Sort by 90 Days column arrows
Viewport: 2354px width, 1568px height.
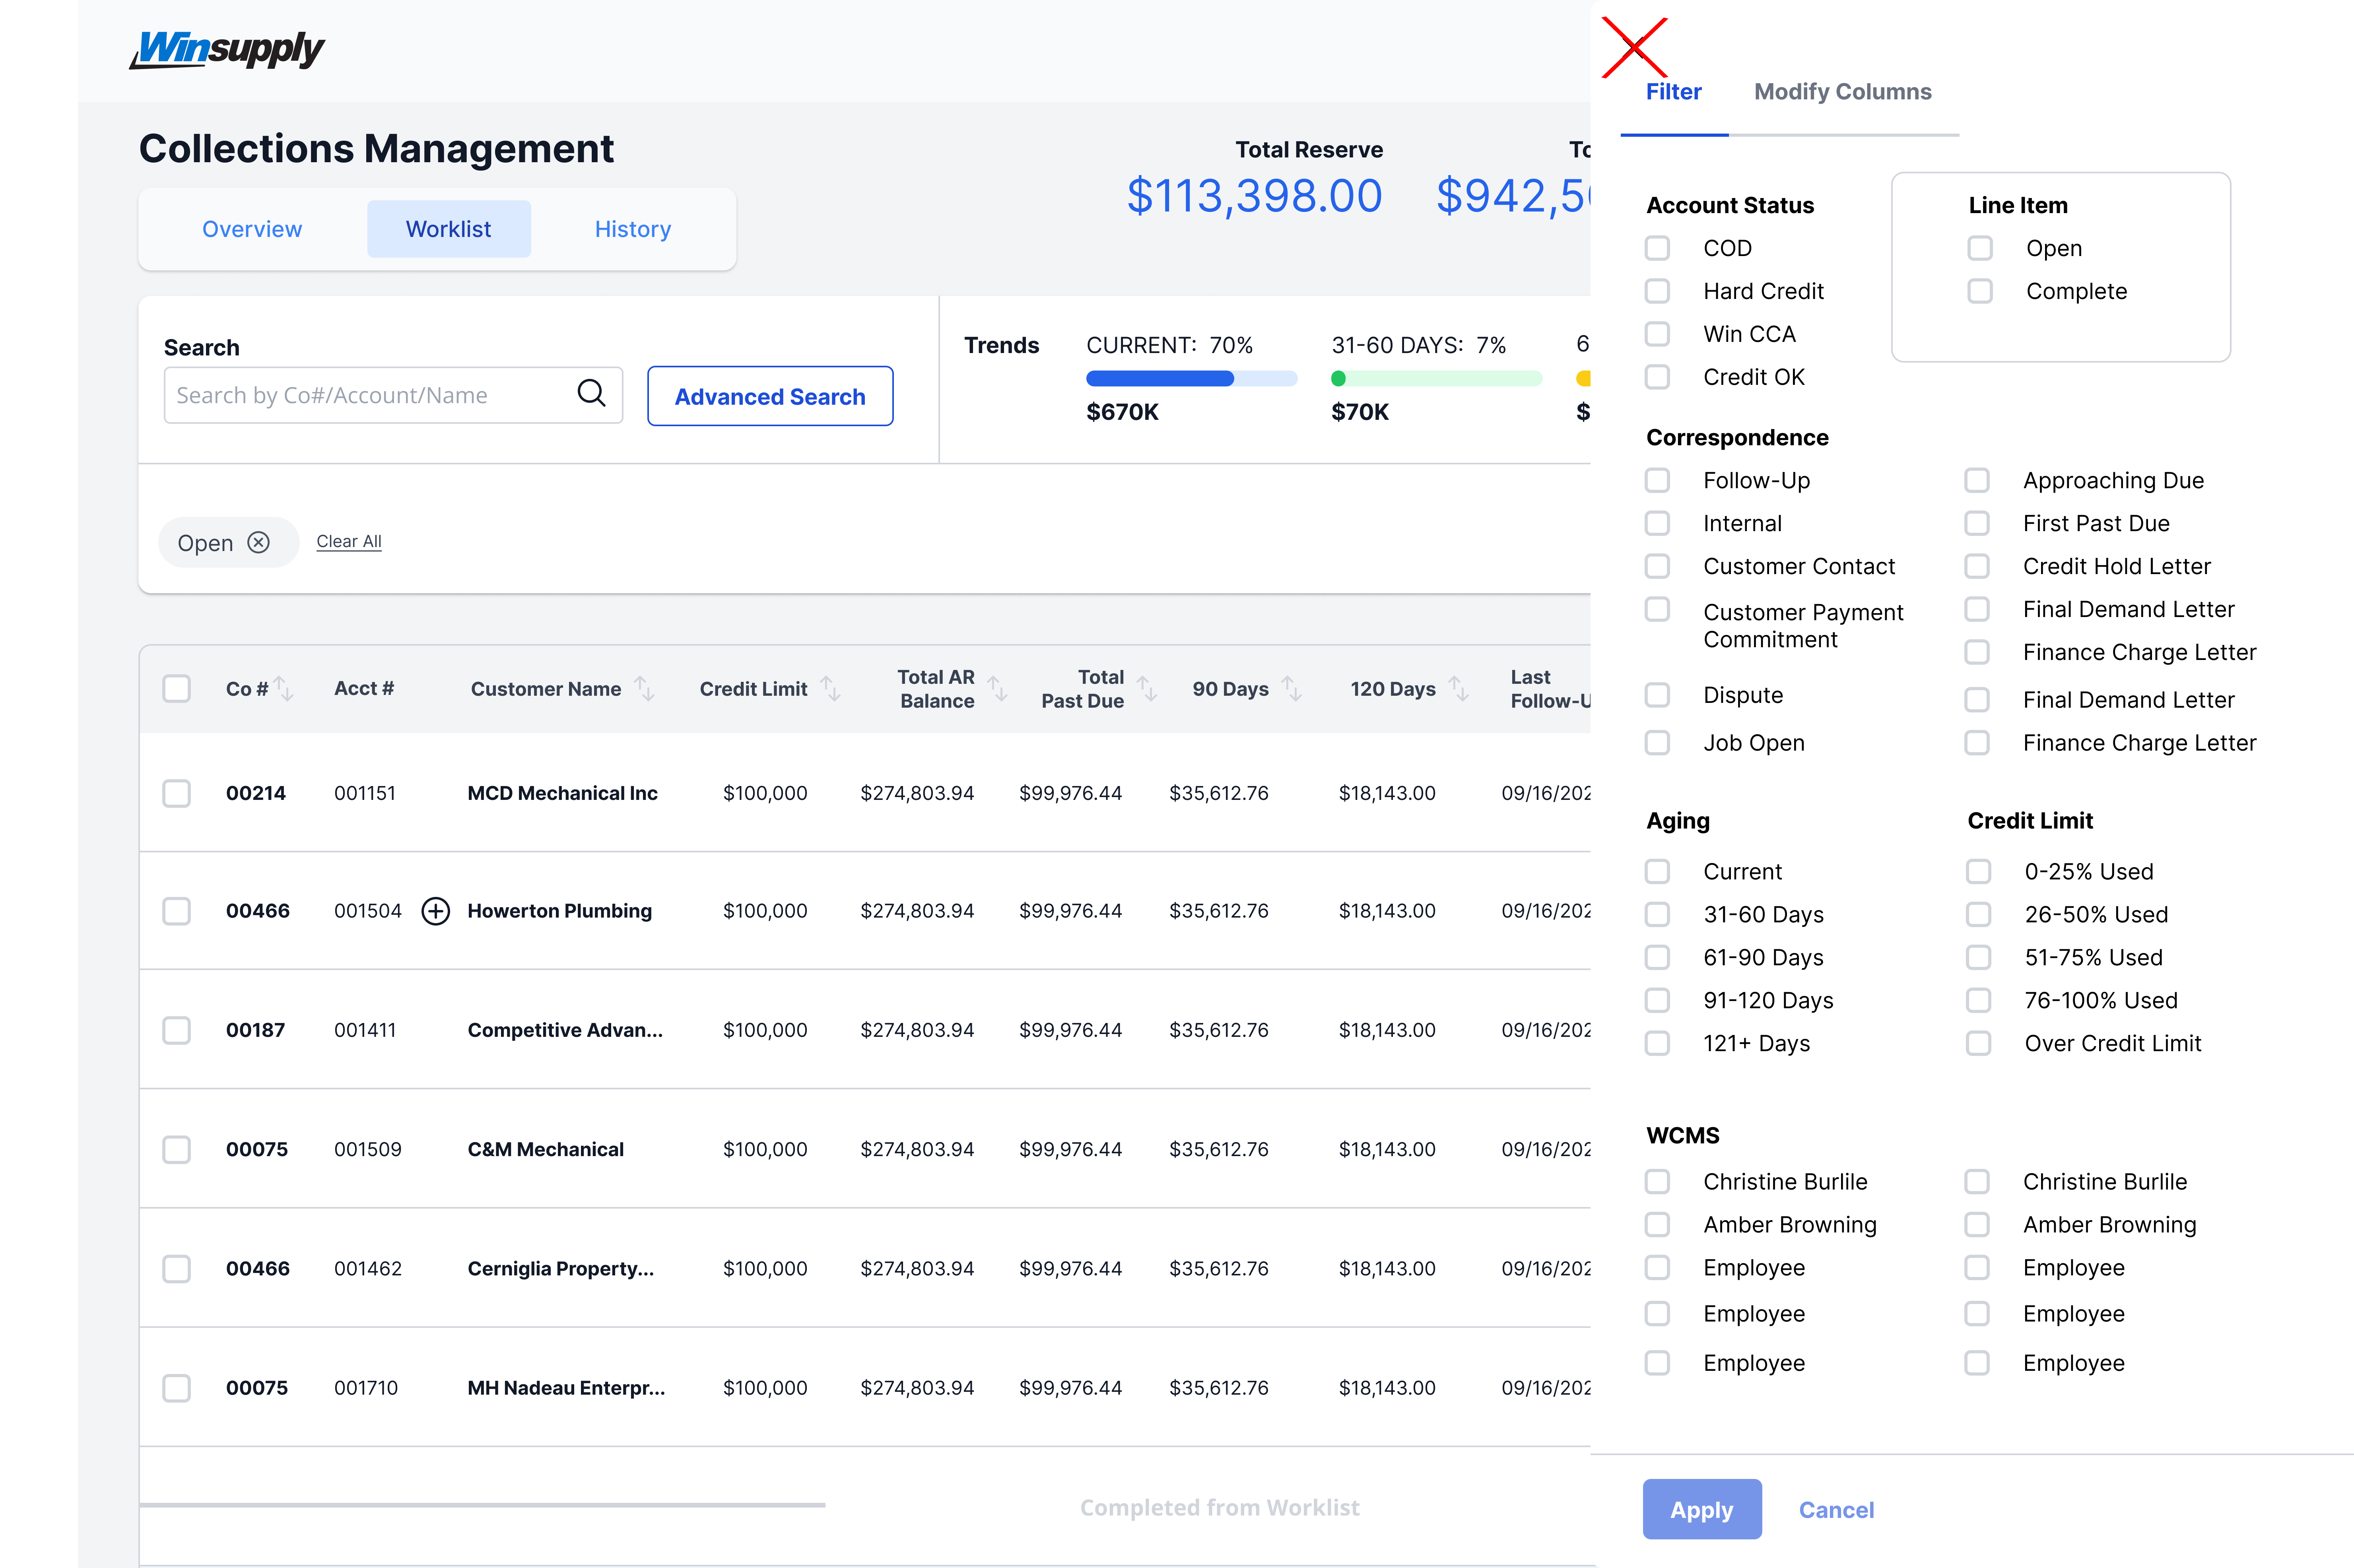pos(1292,689)
